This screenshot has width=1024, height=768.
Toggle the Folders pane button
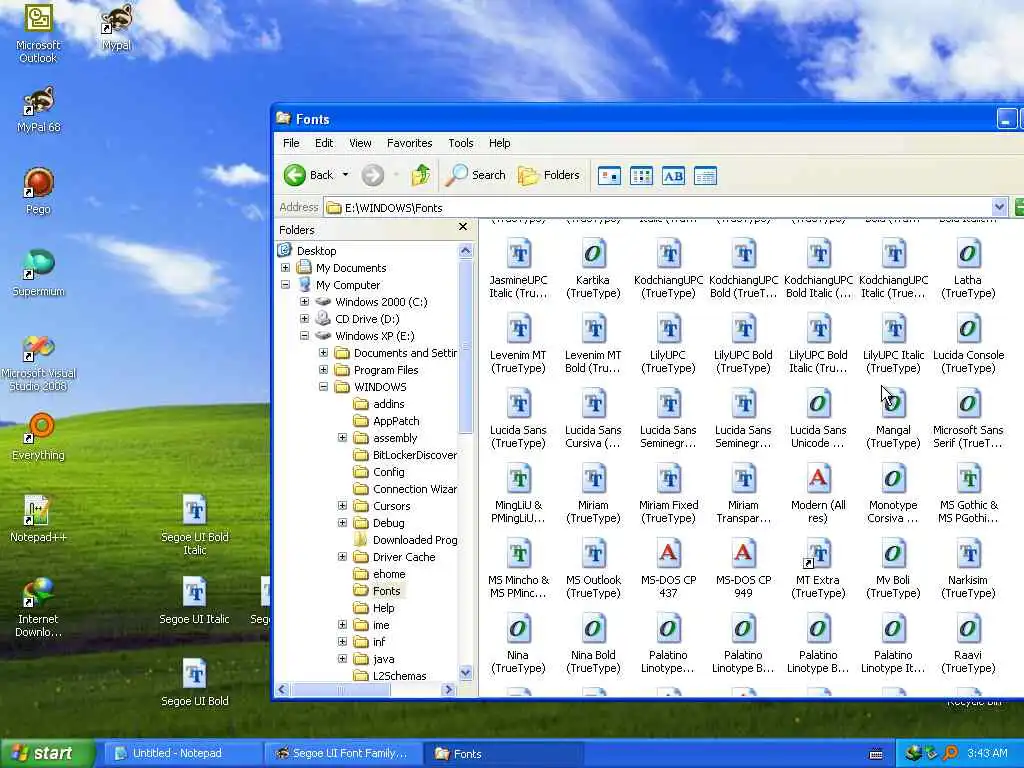(x=549, y=175)
